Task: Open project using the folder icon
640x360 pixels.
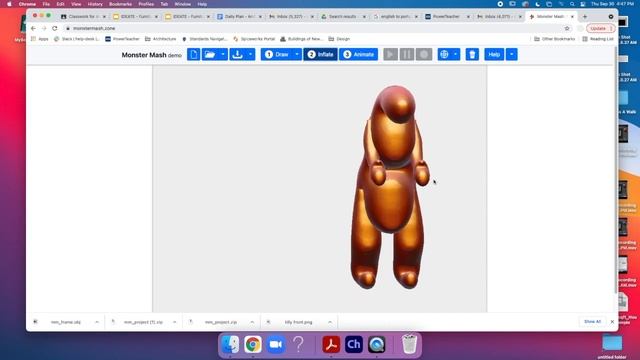Action: pyautogui.click(x=210, y=54)
